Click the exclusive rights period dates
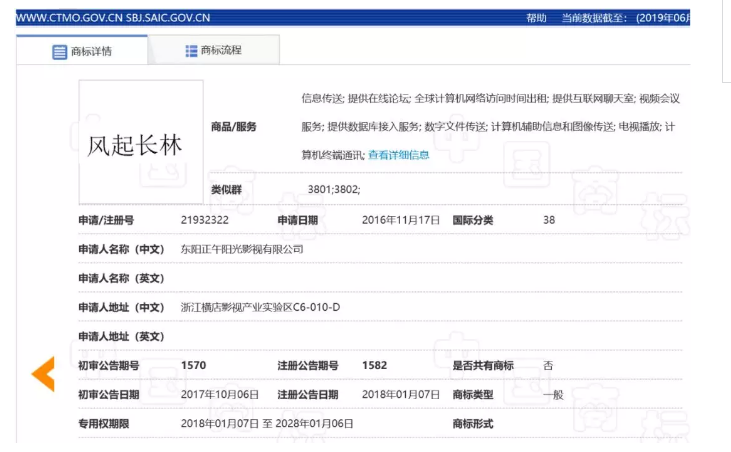 267,424
